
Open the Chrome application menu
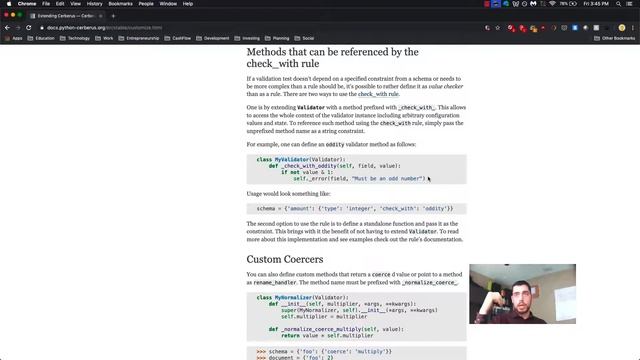(x=27, y=4)
